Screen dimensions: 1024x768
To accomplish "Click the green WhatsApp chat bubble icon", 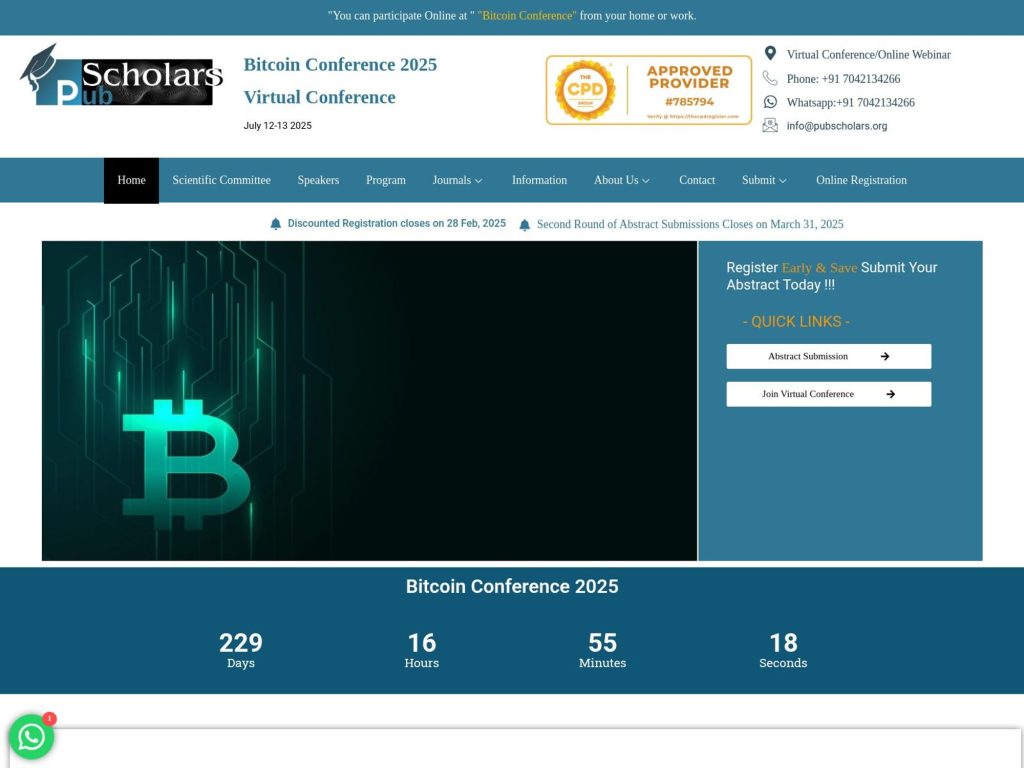I will coord(31,737).
